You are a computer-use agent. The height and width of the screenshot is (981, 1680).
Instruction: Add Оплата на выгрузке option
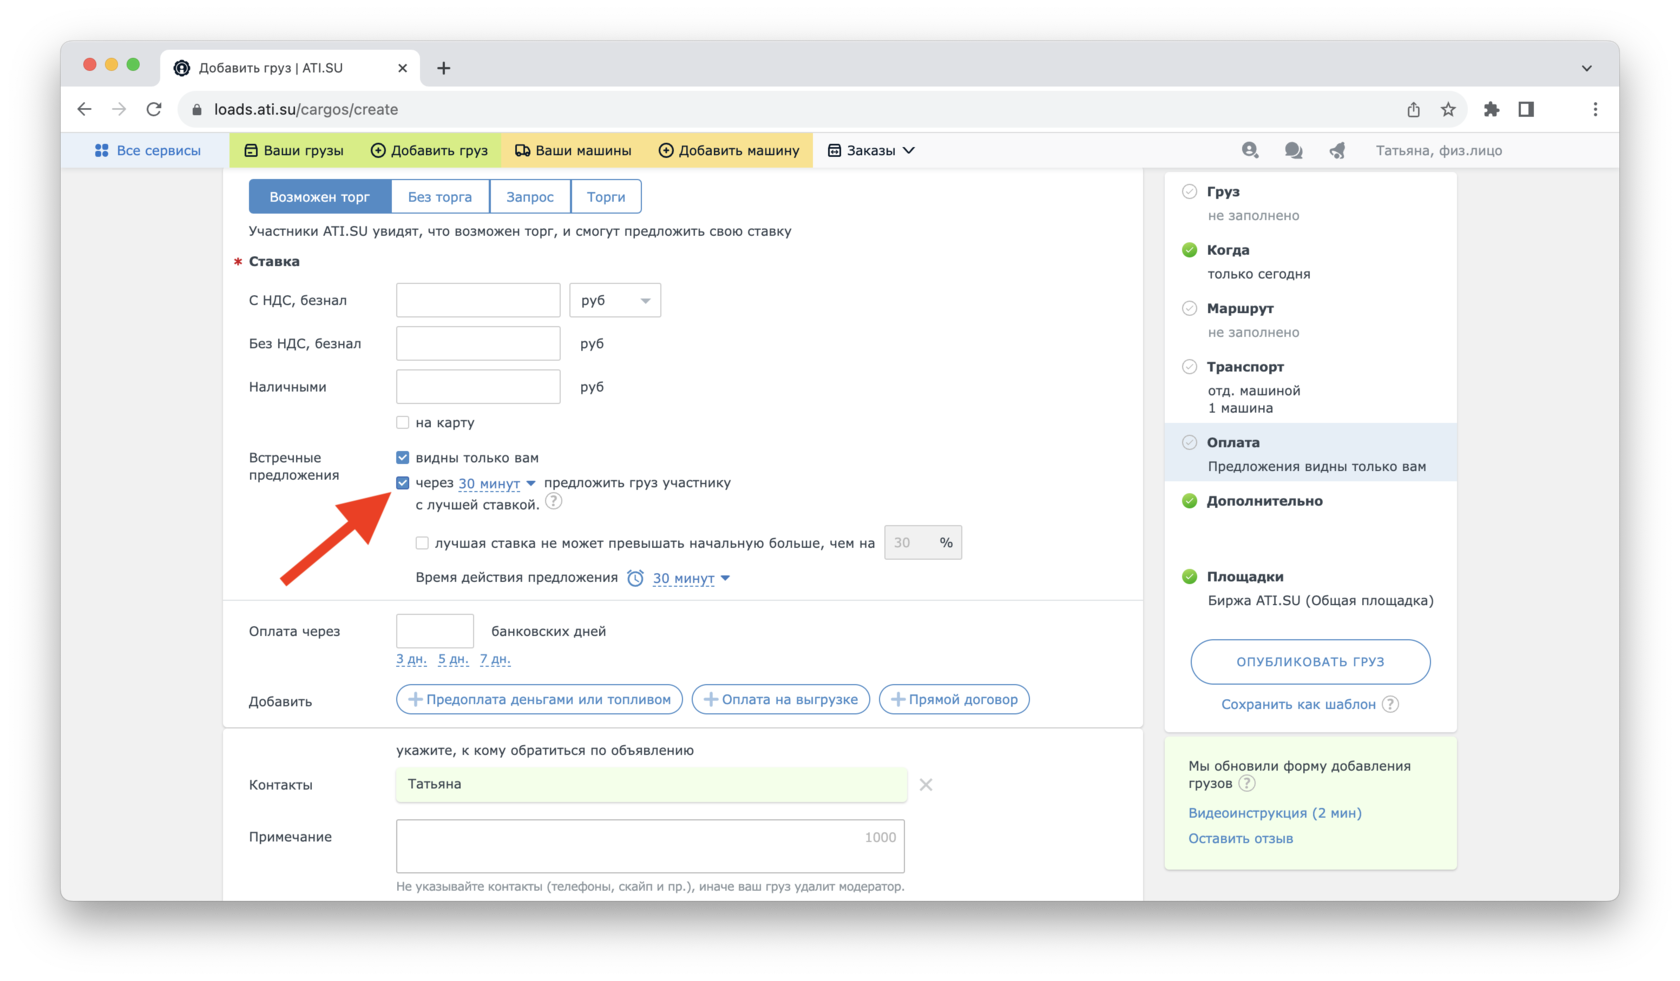coord(781,699)
